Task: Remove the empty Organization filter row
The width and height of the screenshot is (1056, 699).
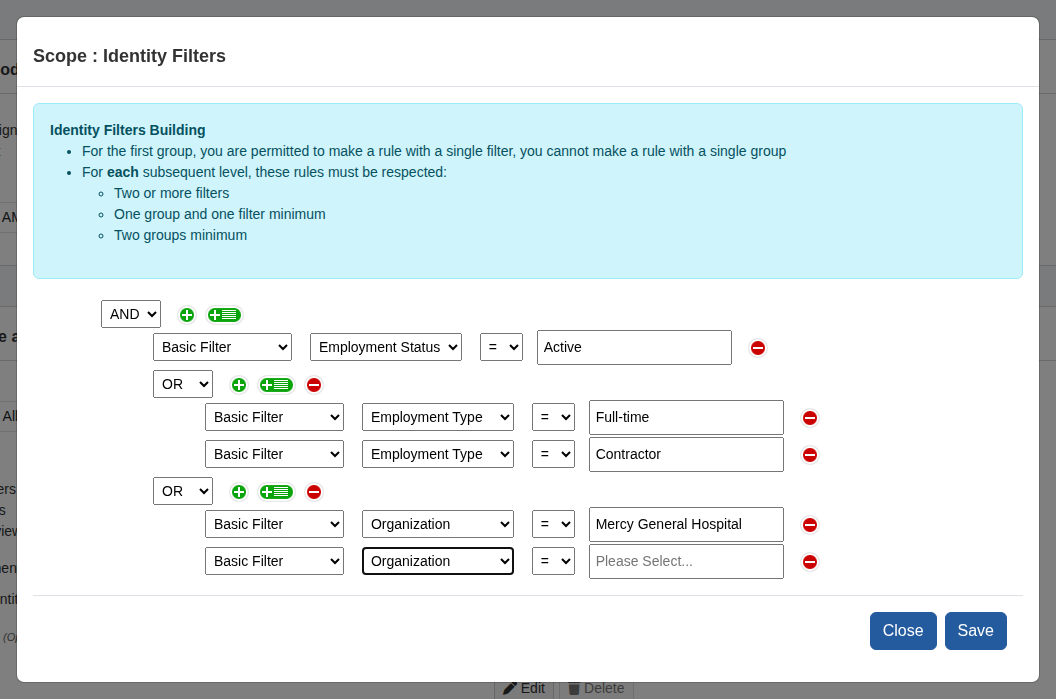Action: pos(810,562)
